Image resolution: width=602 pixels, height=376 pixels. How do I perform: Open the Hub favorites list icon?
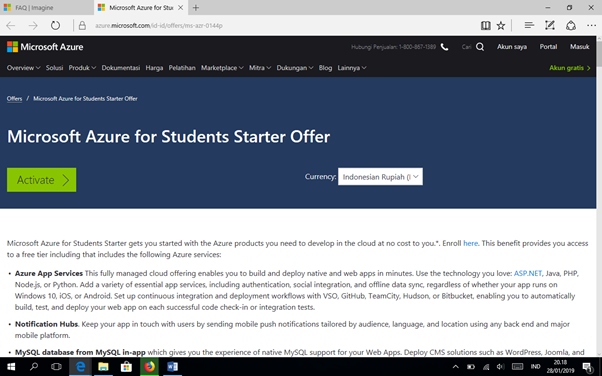coord(529,25)
